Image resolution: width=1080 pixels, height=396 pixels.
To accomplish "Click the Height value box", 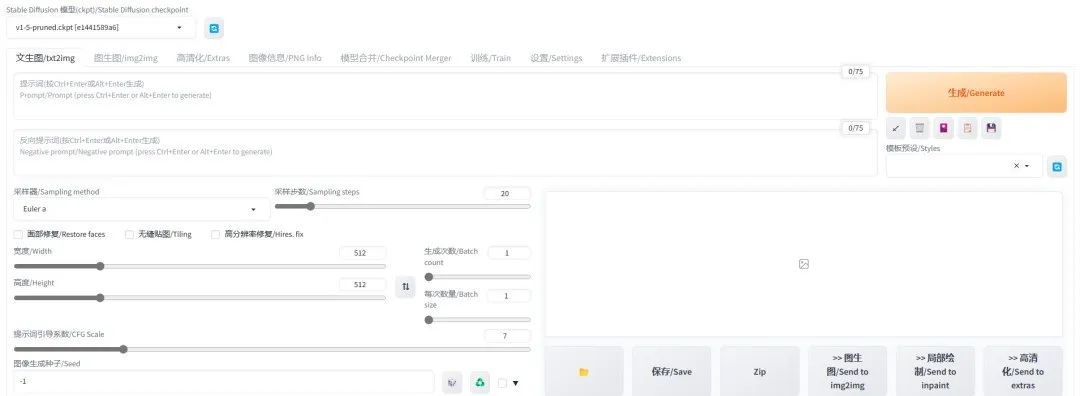I will 362,284.
